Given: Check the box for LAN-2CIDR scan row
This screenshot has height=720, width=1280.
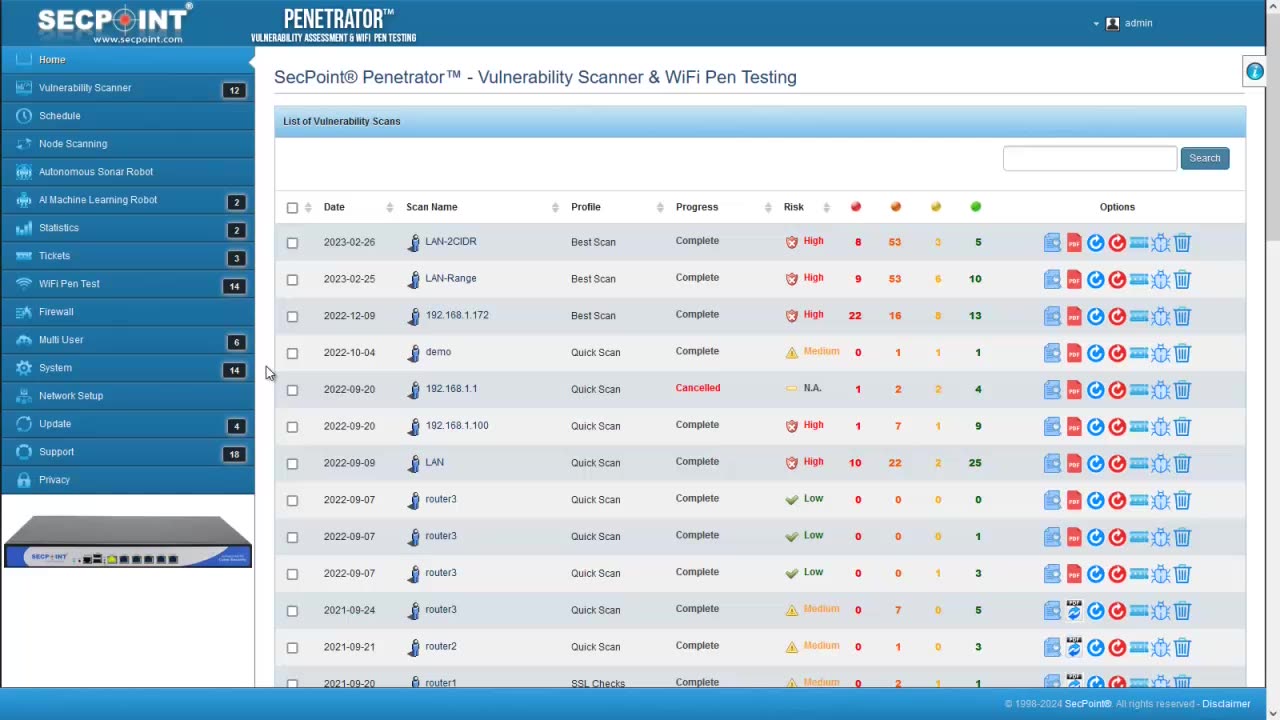Looking at the screenshot, I should click(292, 243).
